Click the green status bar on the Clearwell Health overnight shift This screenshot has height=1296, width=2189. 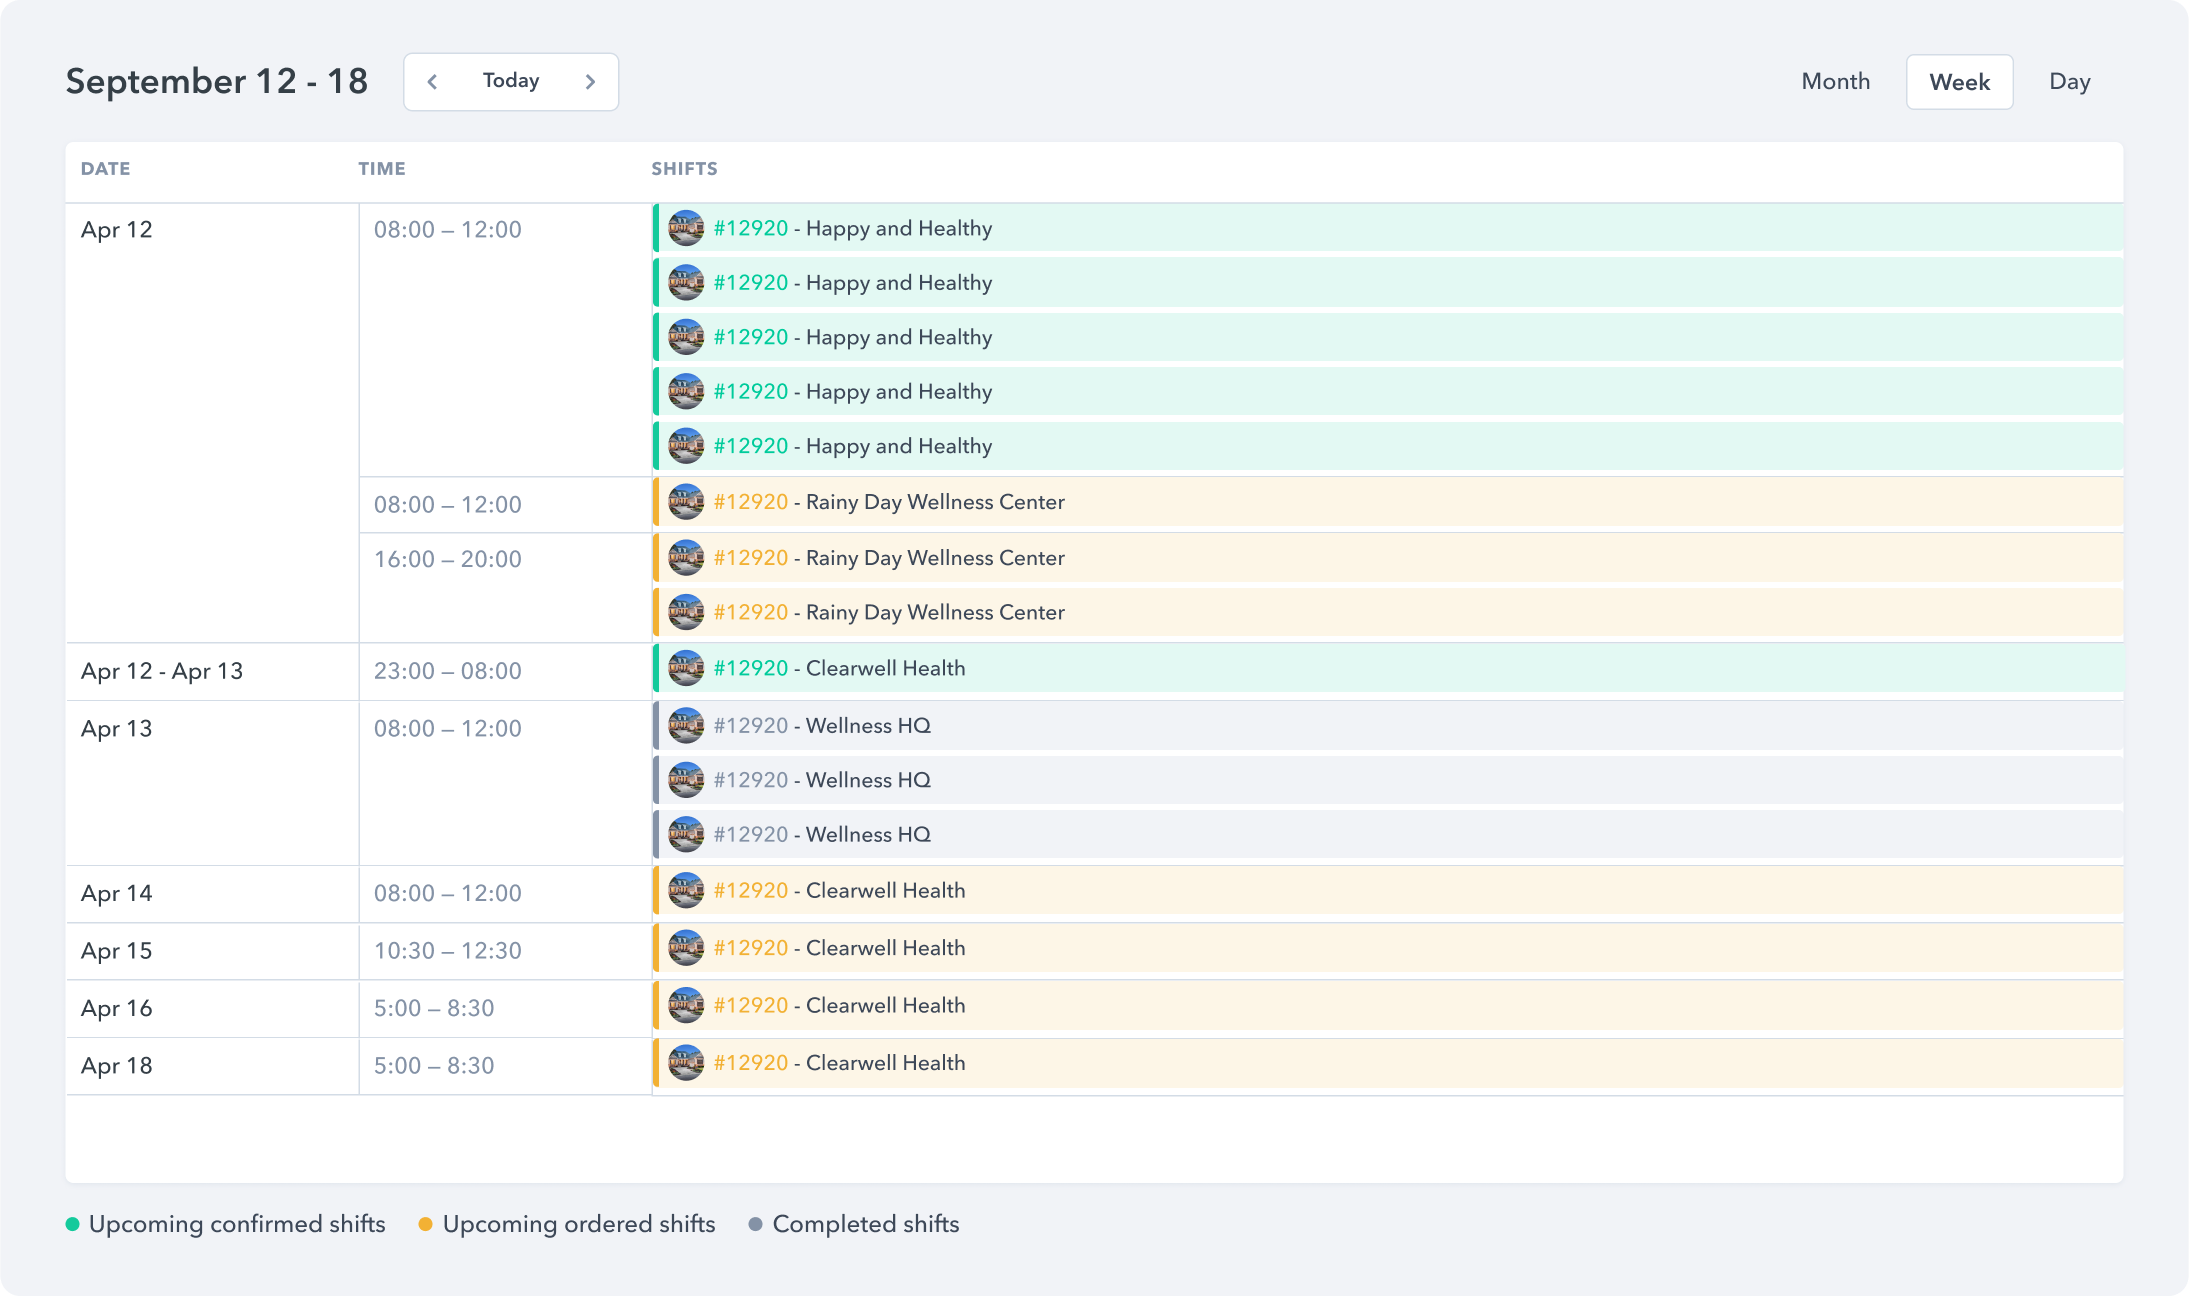(x=656, y=668)
